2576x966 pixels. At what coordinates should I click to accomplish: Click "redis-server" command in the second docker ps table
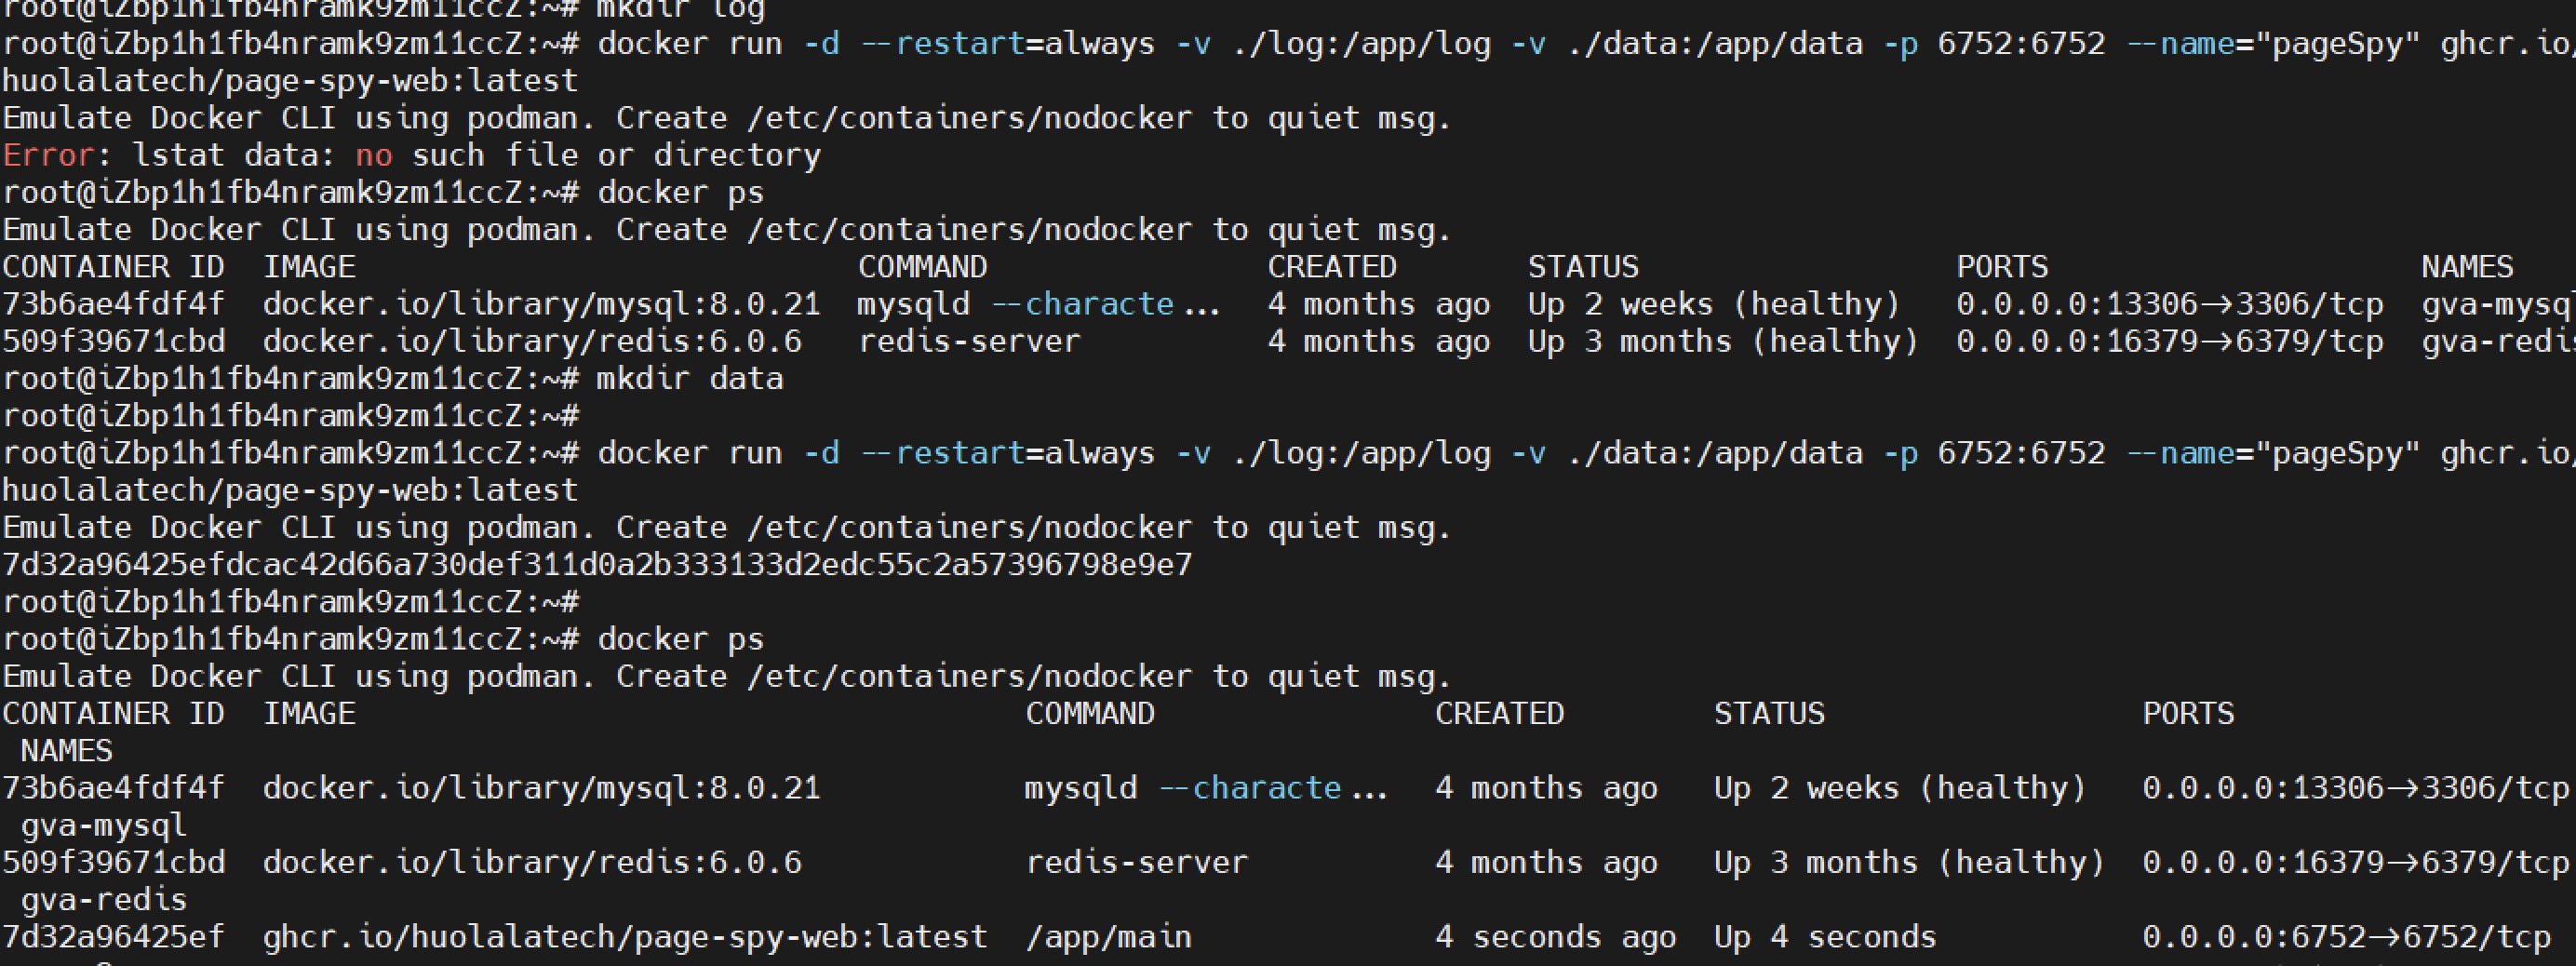click(x=1137, y=863)
